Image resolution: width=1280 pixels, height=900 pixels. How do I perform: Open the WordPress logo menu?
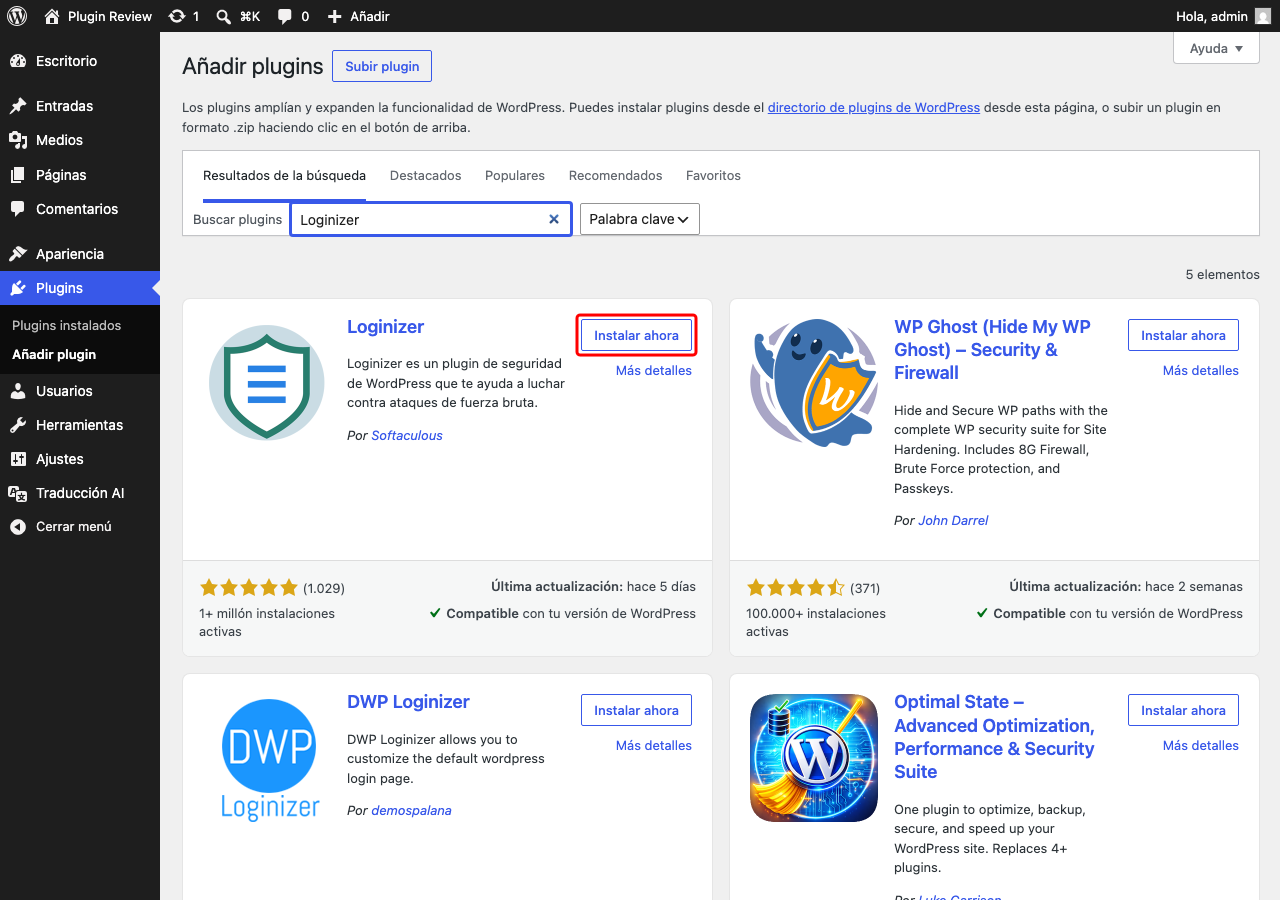coord(17,16)
